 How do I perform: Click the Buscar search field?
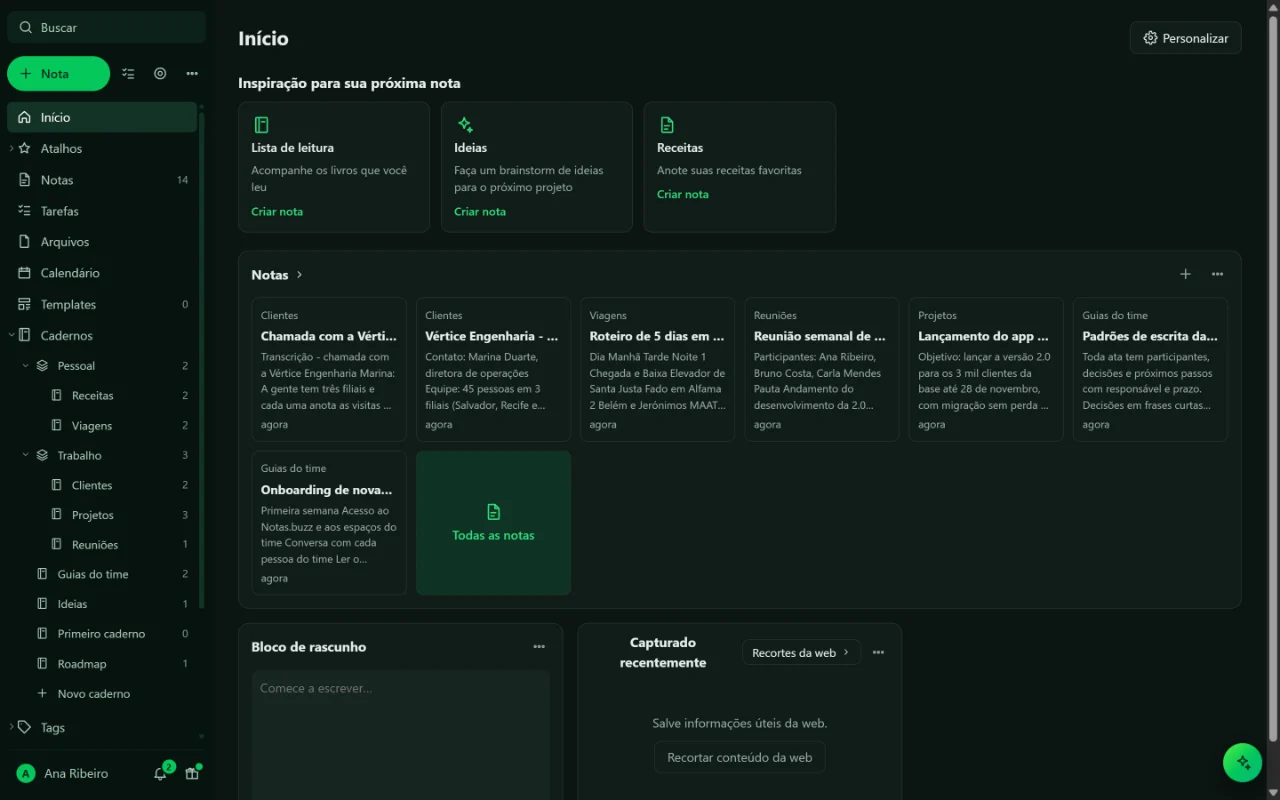click(106, 28)
